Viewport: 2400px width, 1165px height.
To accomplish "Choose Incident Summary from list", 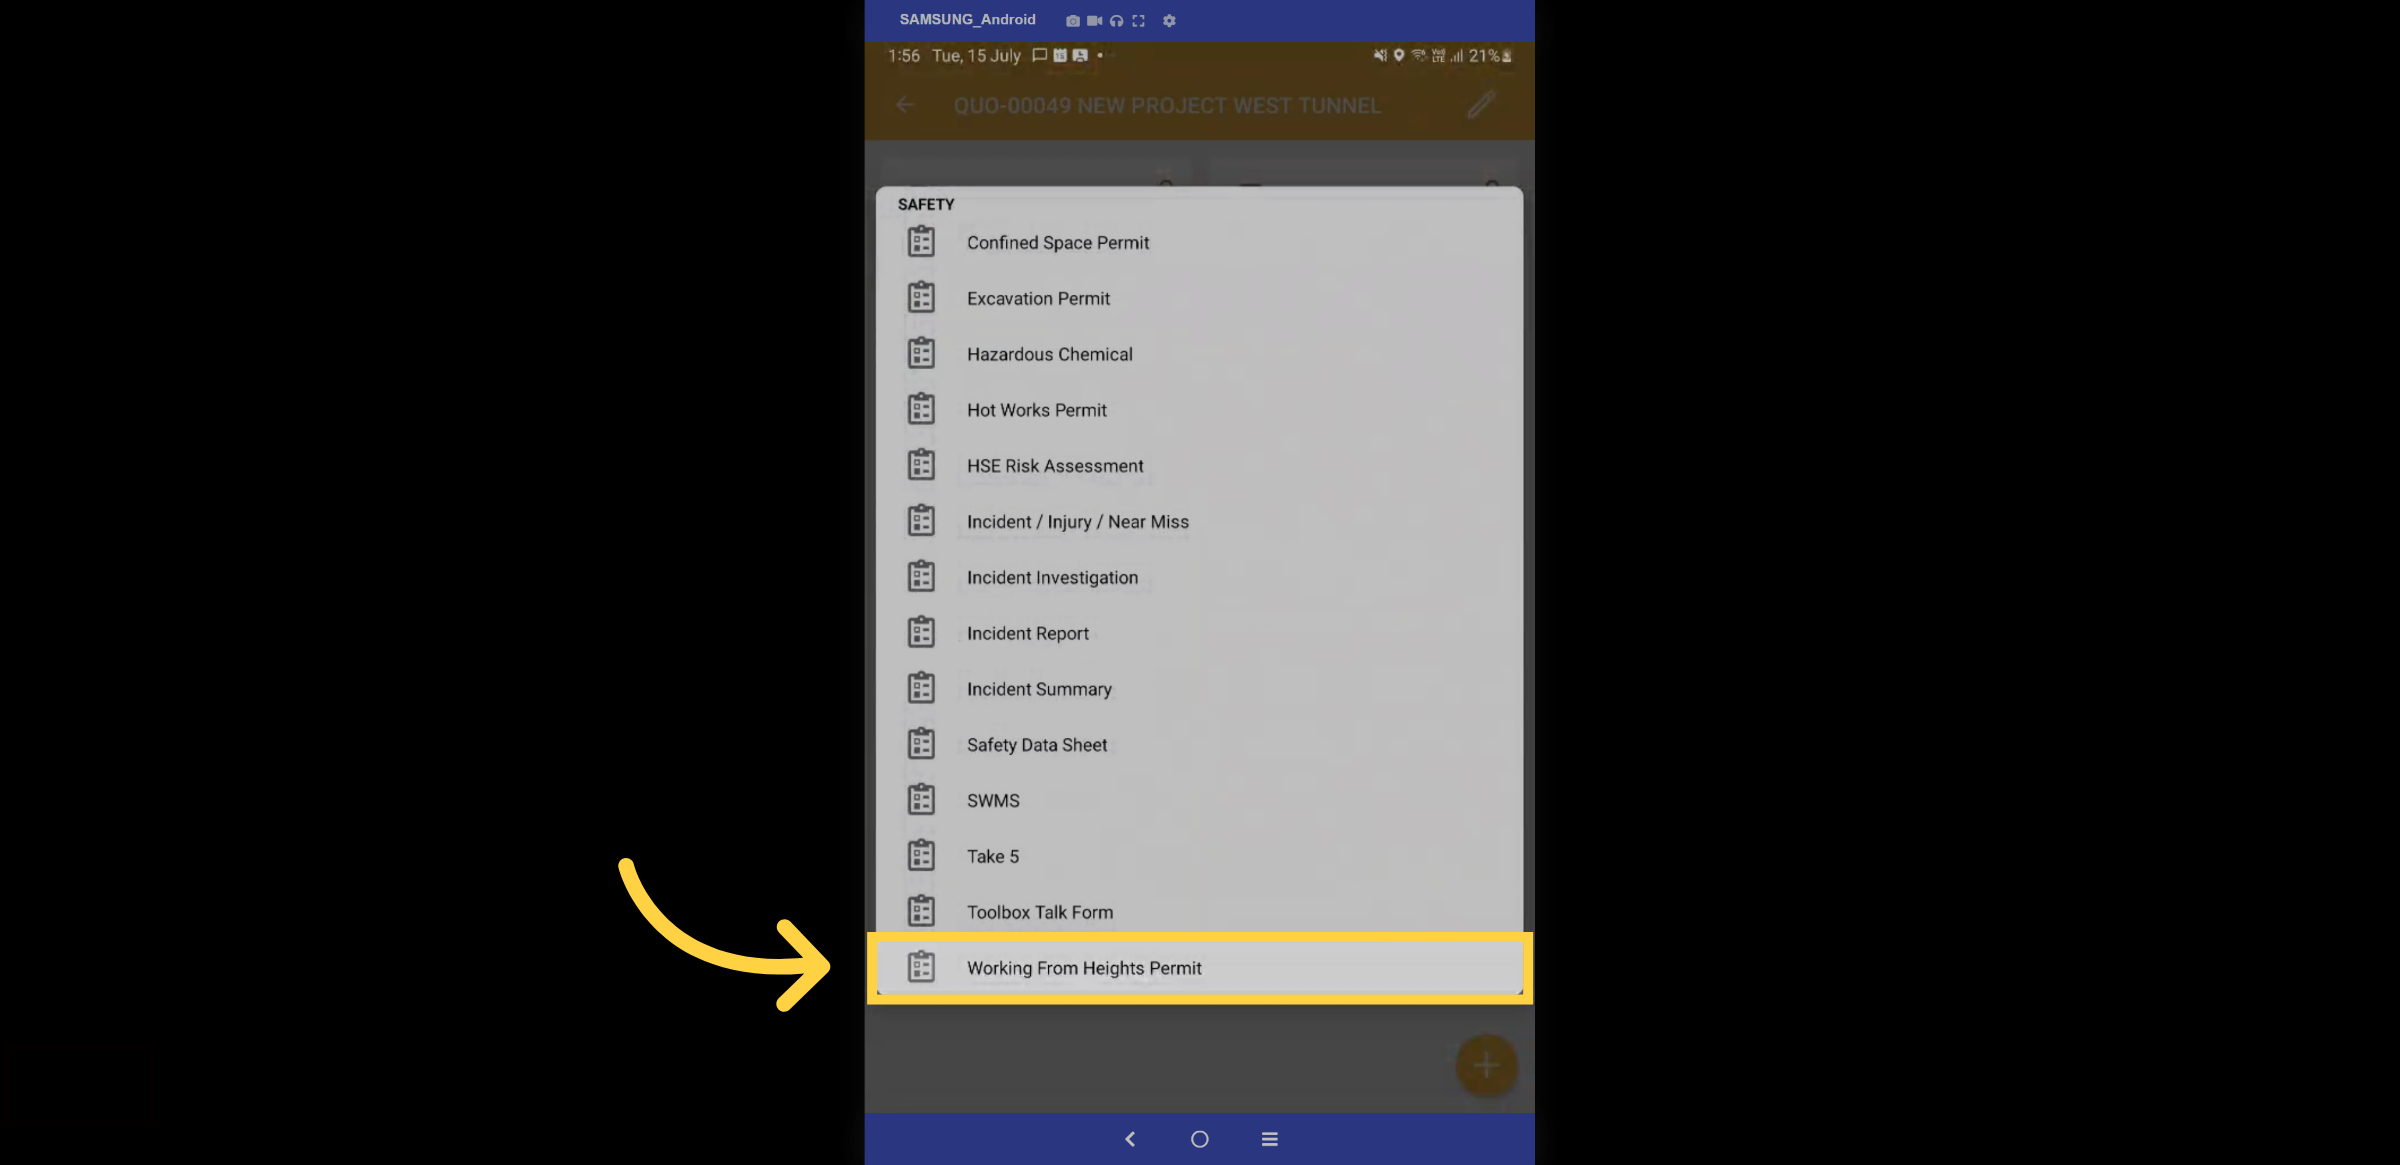I will click(1199, 690).
